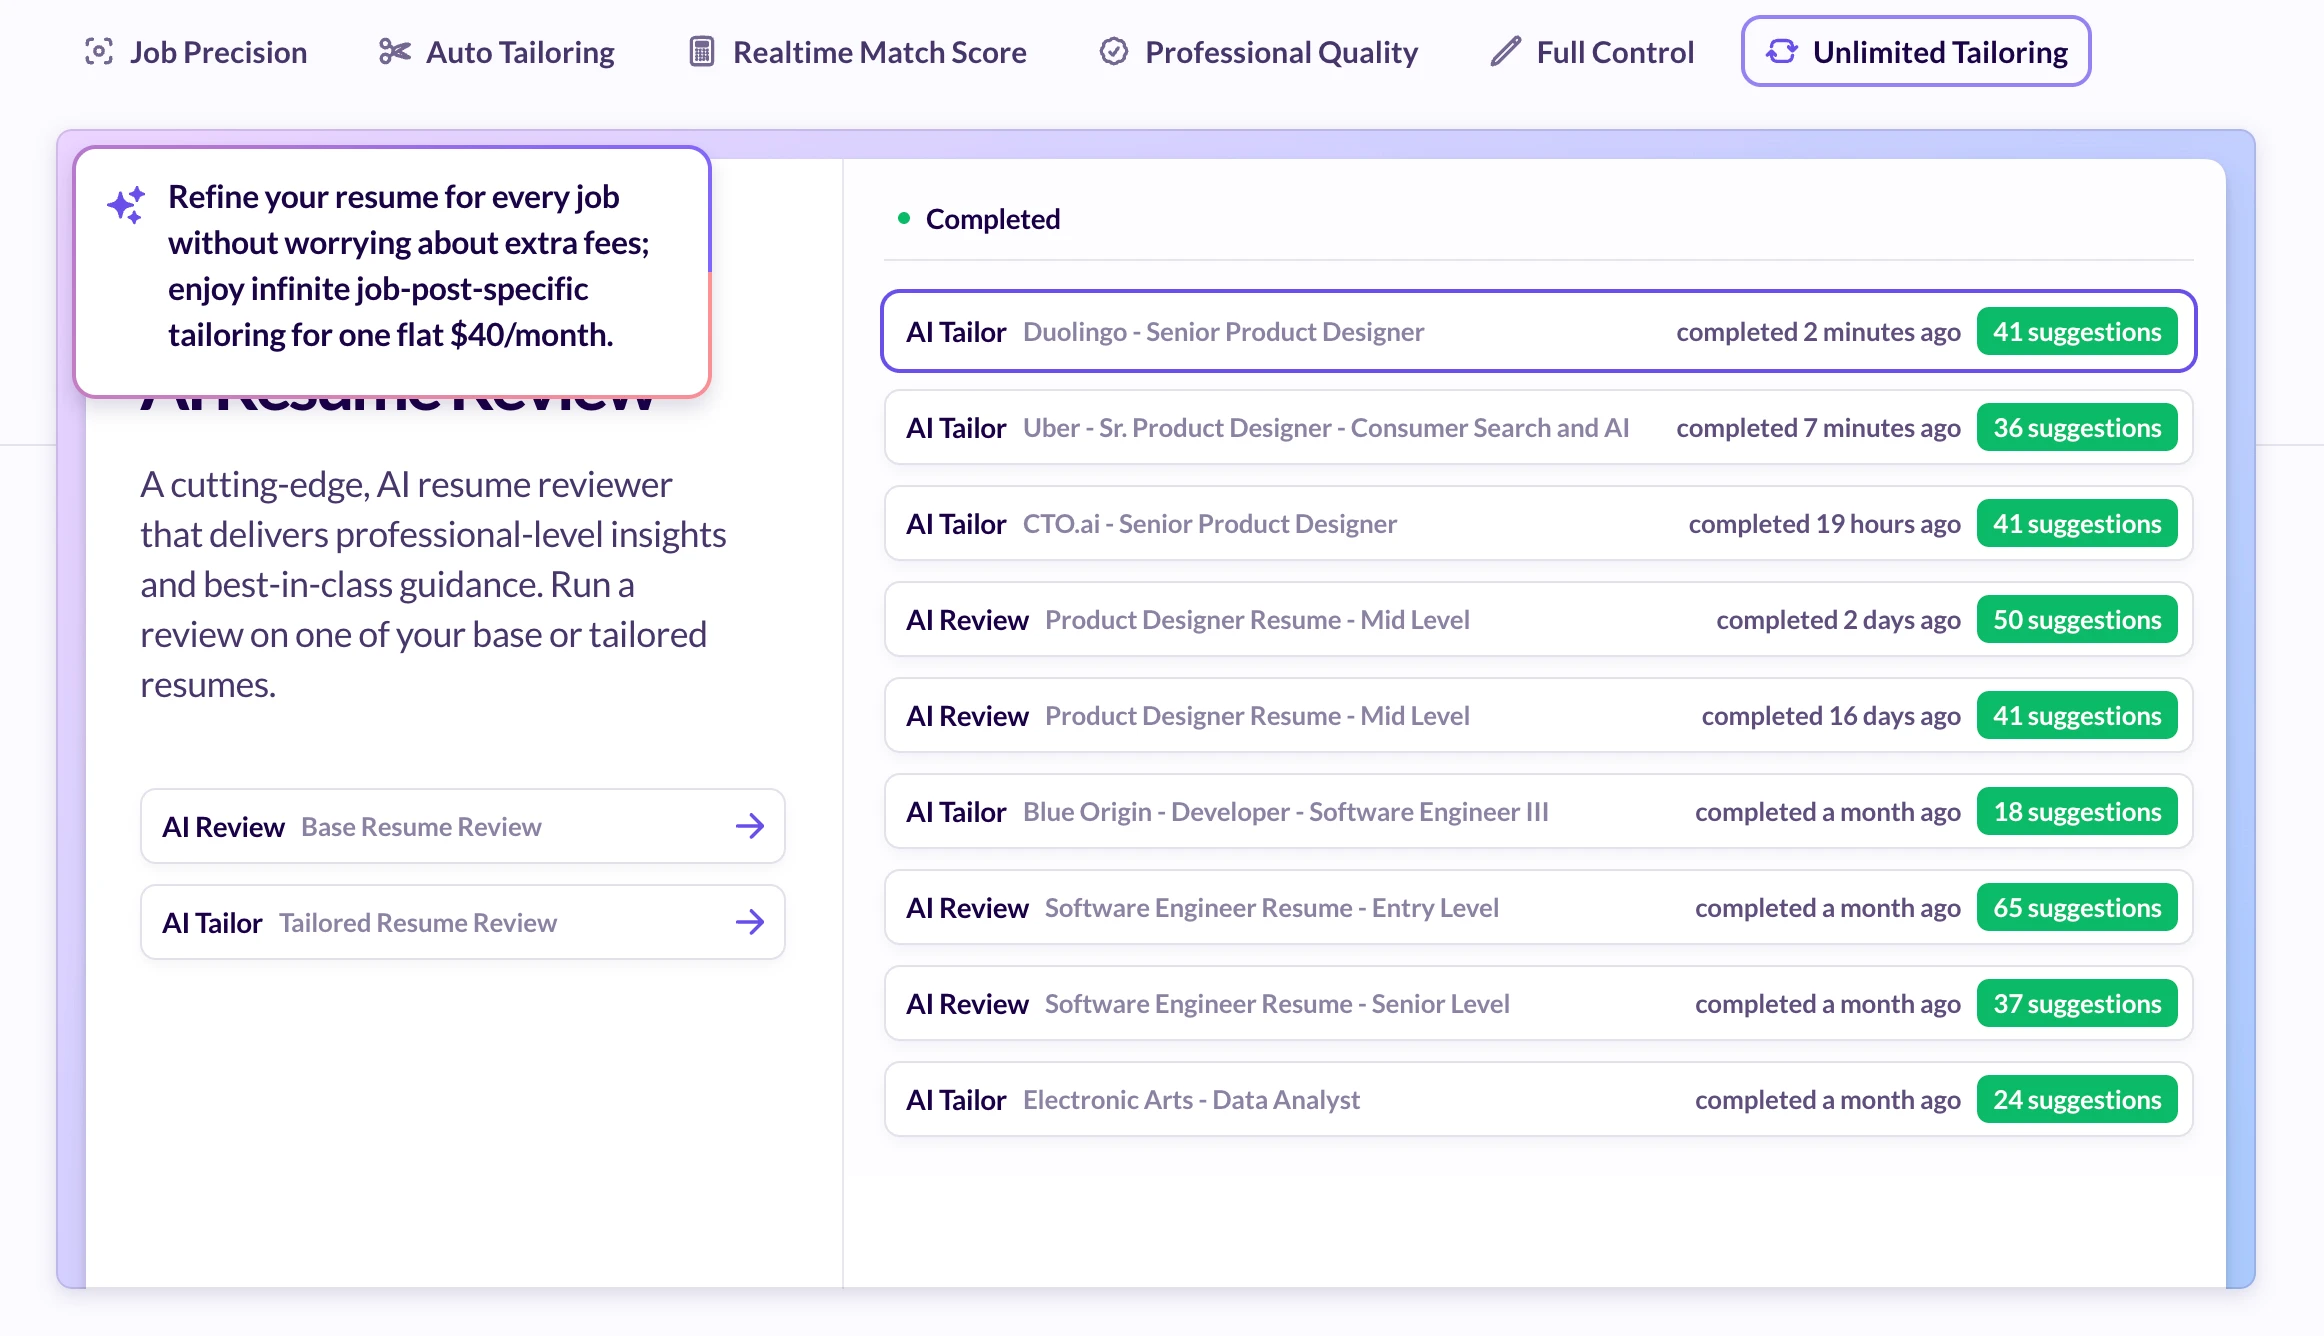Viewport: 2324px width, 1336px height.
Task: Click the Unlimited Tailoring refresh icon
Action: [1781, 52]
